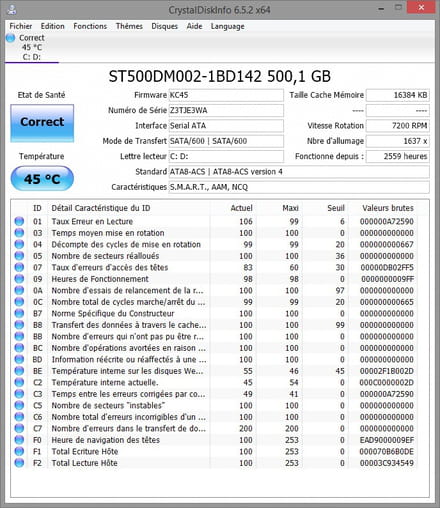
Task: Click status icon of row BE
Action: click(19, 371)
